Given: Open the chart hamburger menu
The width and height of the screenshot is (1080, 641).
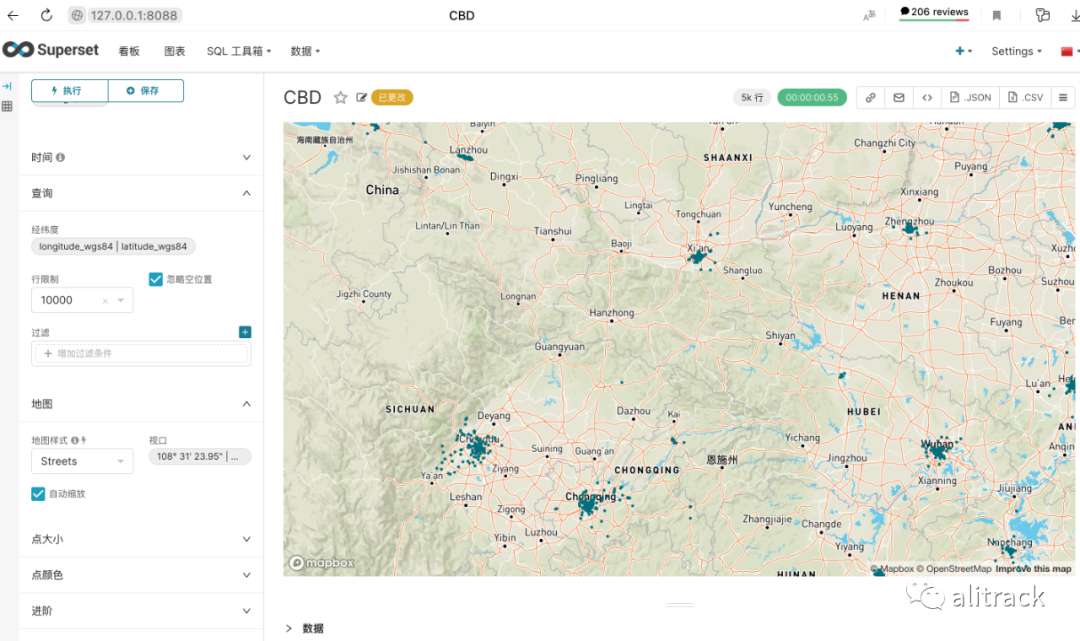Looking at the screenshot, I should pos(1062,98).
